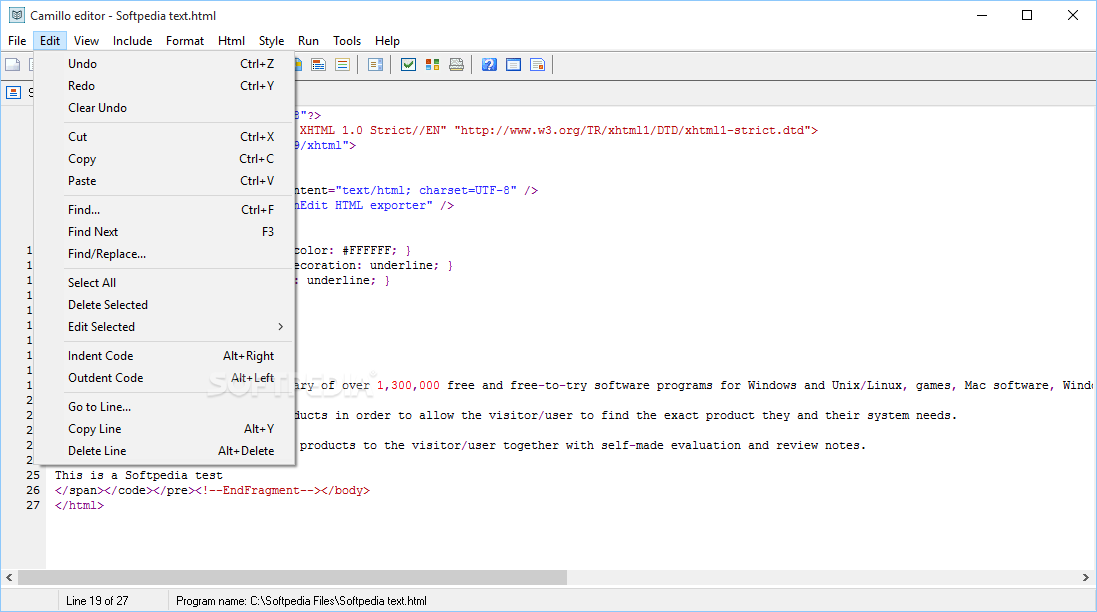Click the last toolbar icon, the page with an orange mark

click(537, 65)
